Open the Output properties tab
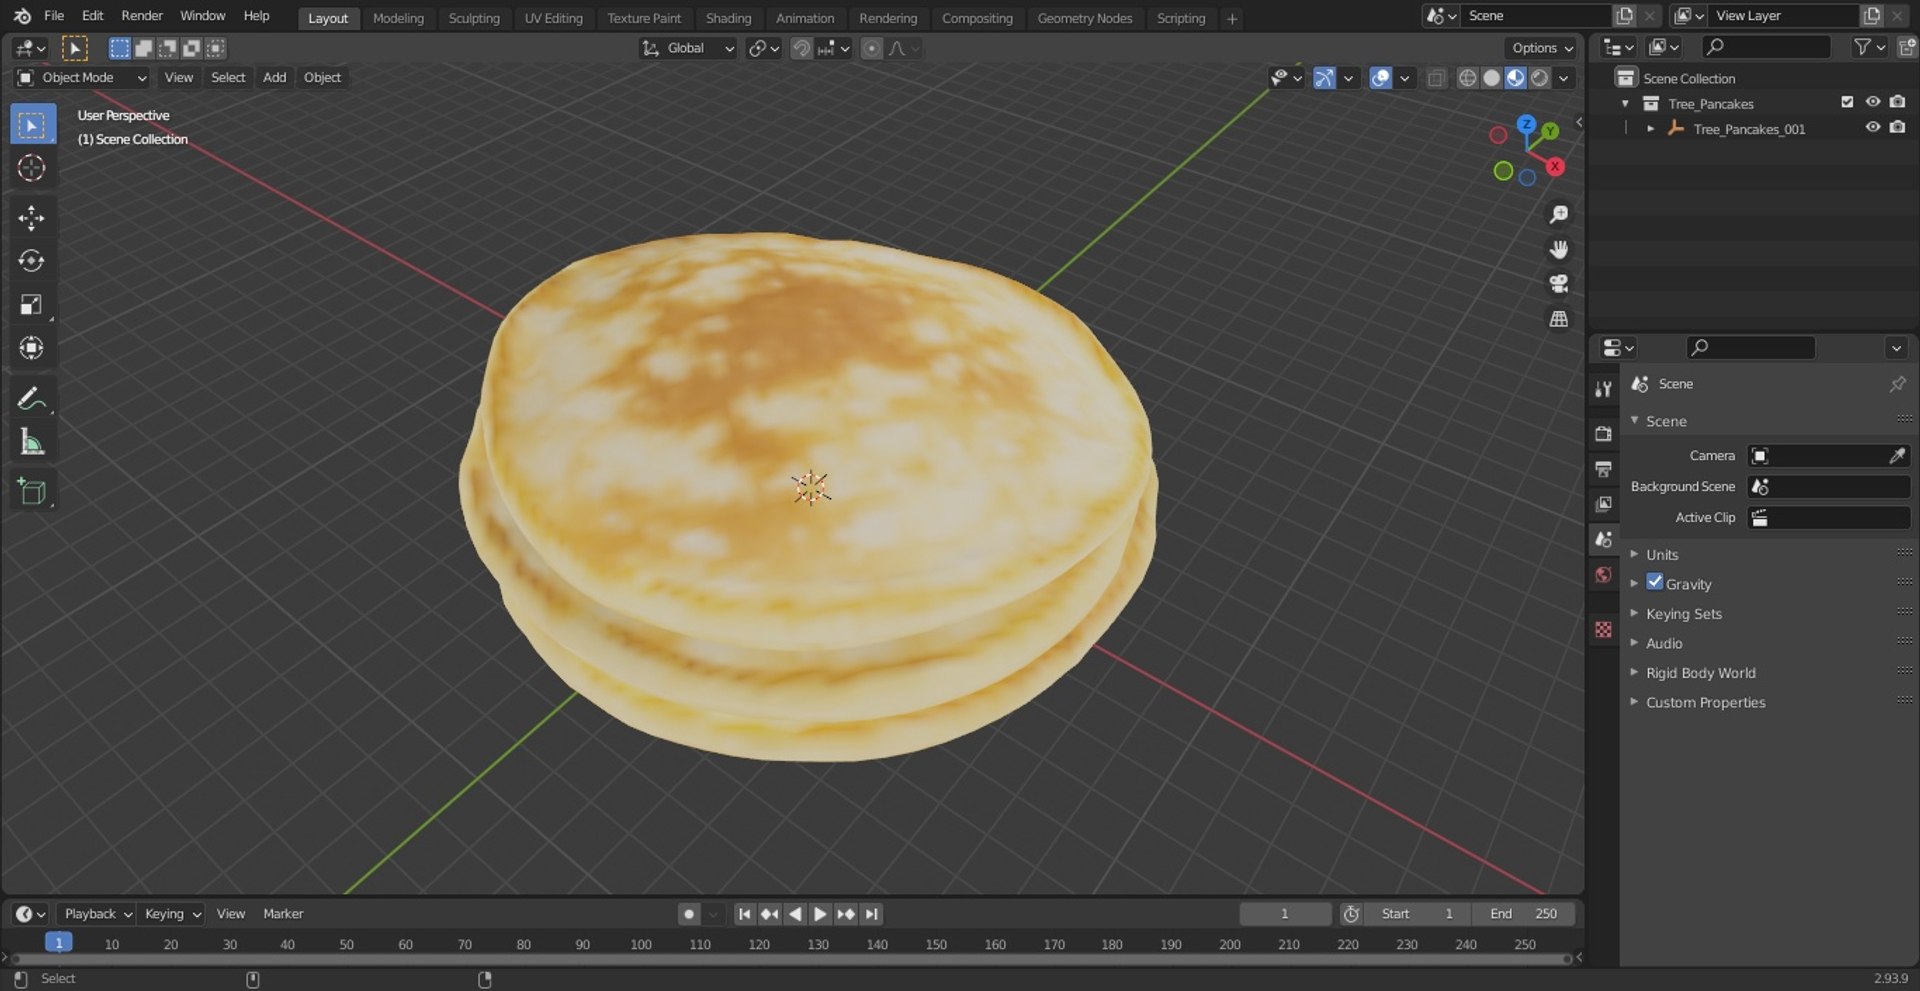This screenshot has height=991, width=1920. pyautogui.click(x=1603, y=469)
